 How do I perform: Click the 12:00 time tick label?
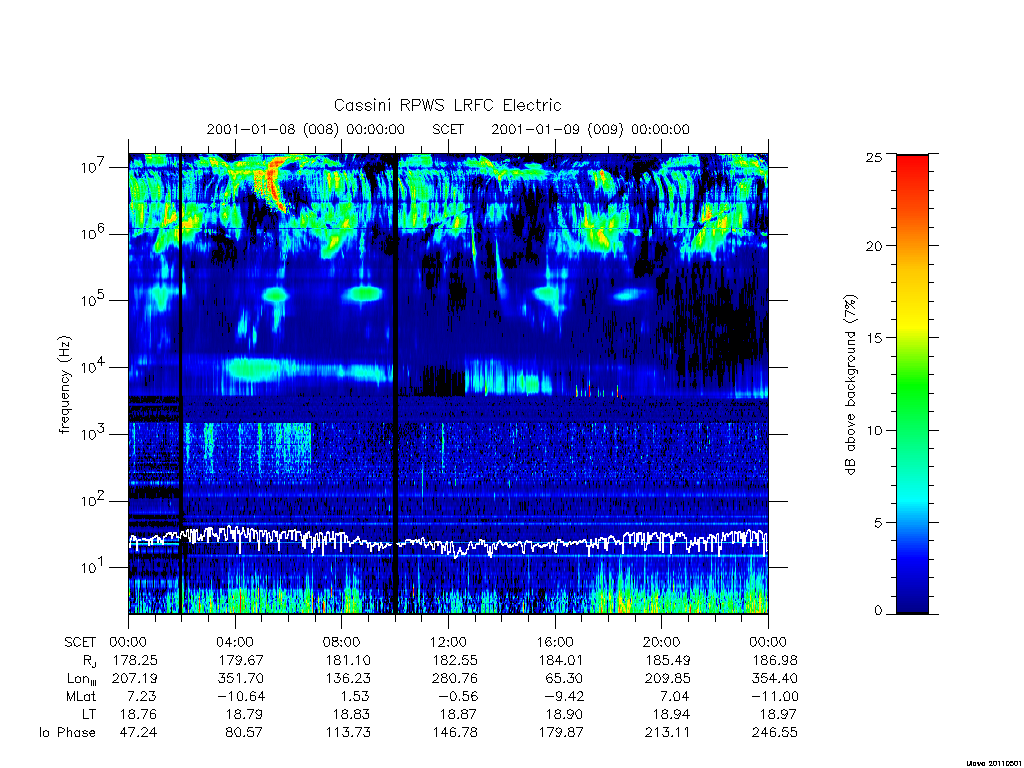pyautogui.click(x=448, y=642)
